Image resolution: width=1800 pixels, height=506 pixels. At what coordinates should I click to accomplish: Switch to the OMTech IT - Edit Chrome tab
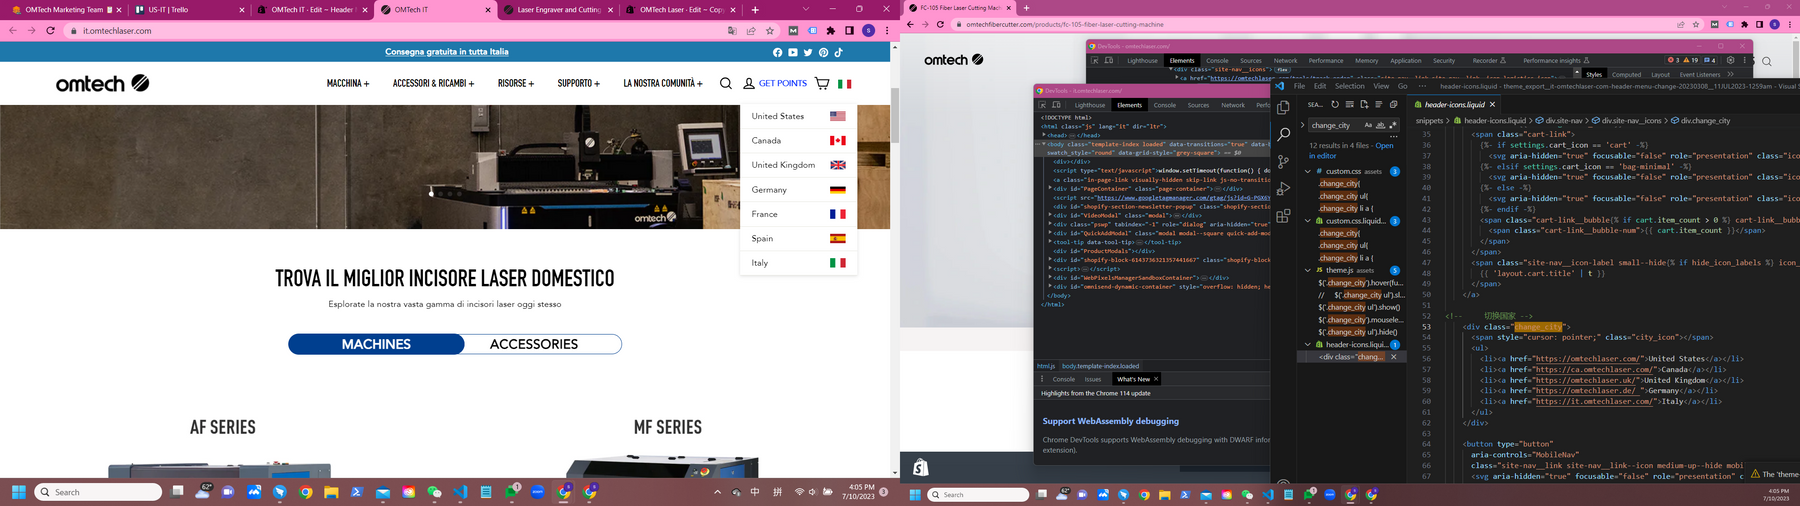313,10
